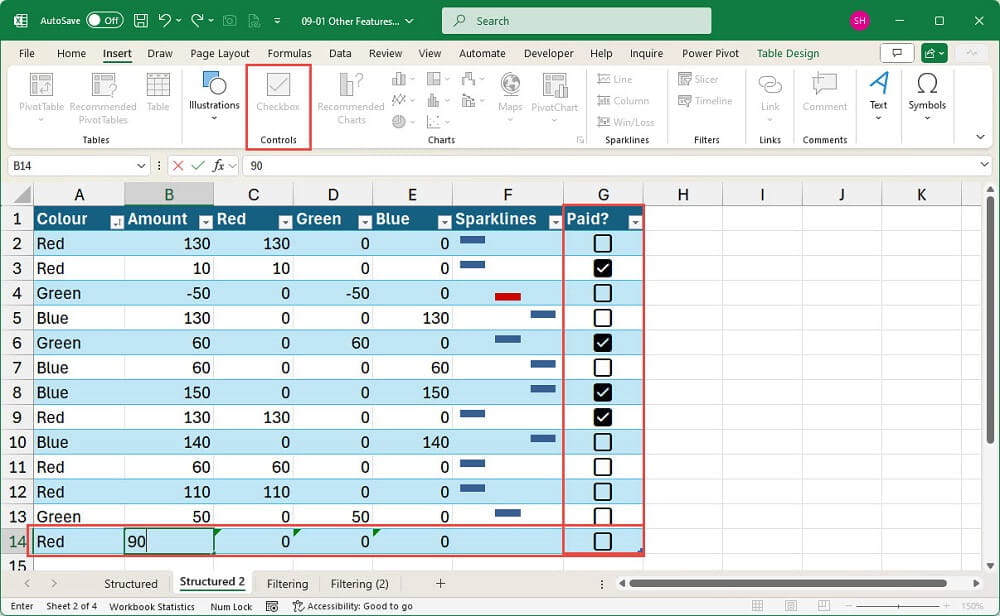Click Workbook Statistics in status bar

click(152, 606)
